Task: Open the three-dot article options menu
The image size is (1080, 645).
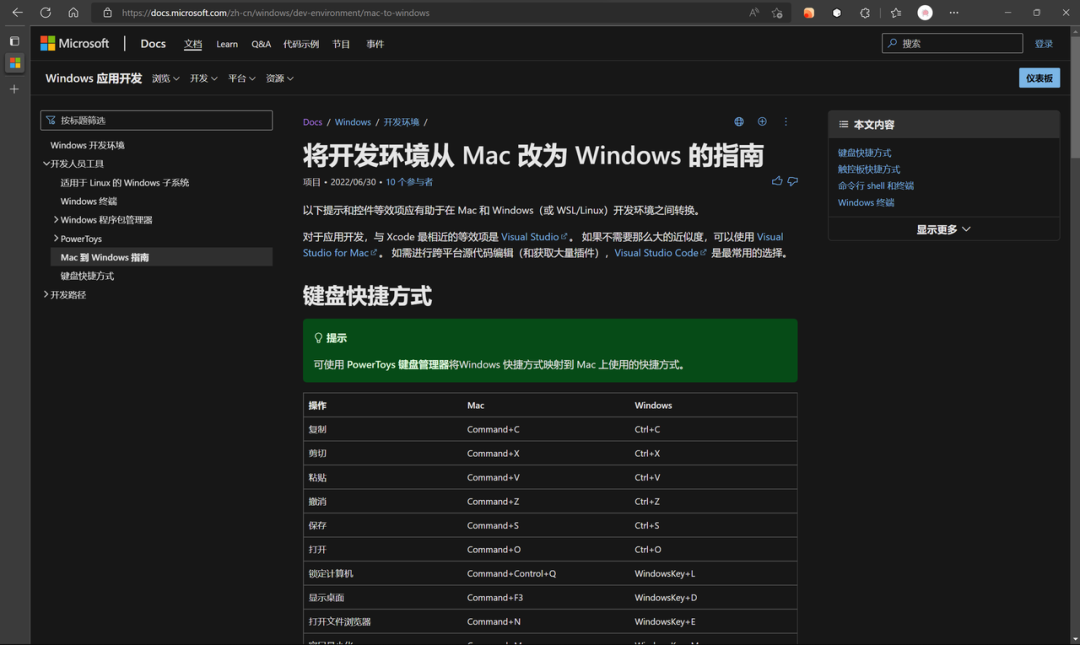Action: [786, 122]
